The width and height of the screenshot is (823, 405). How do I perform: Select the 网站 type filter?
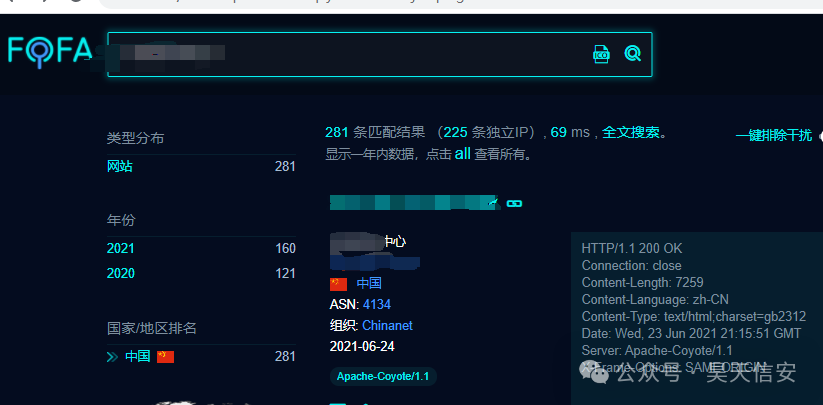pos(120,166)
